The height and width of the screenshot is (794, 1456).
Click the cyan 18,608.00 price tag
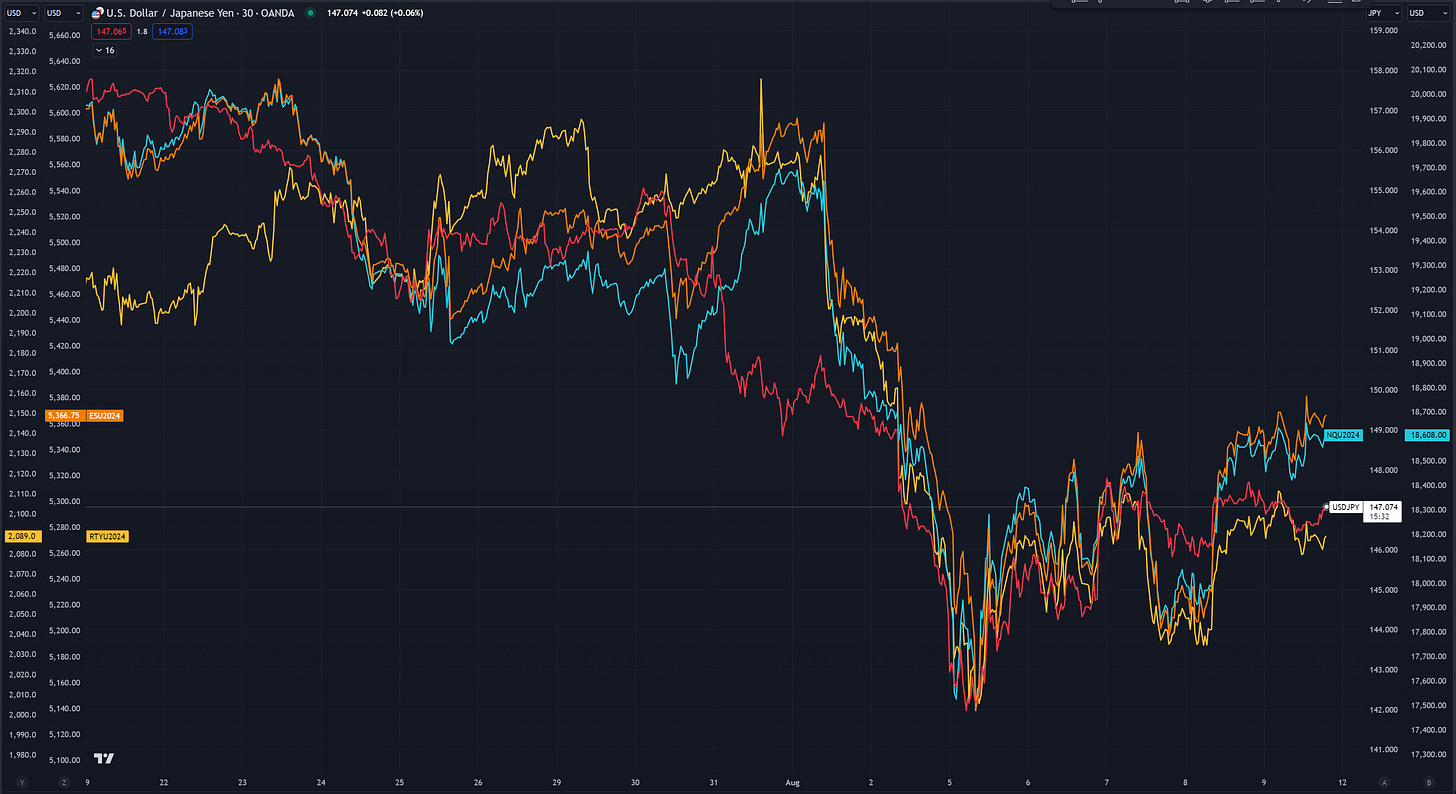coord(1427,435)
